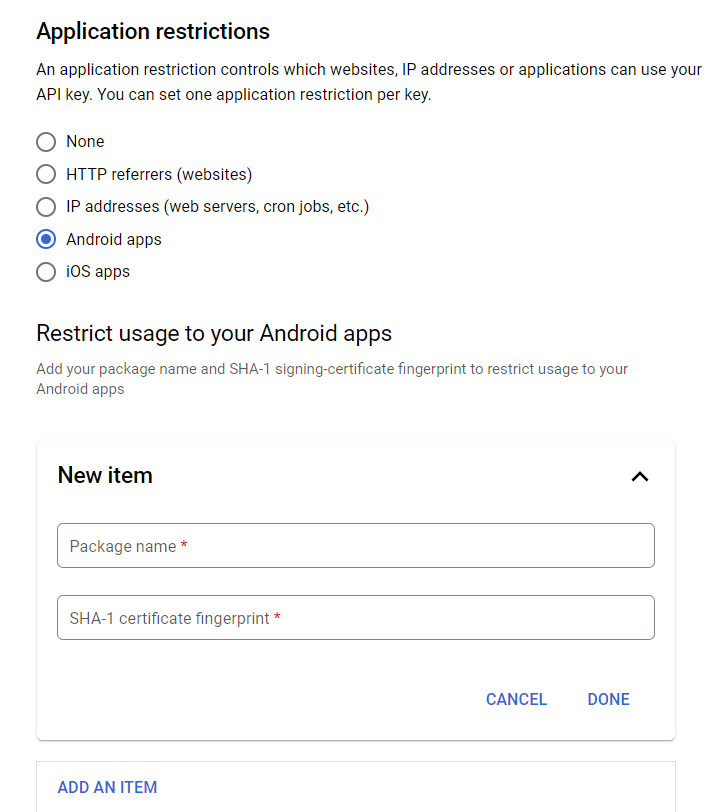The image size is (727, 812).
Task: Click ADD AN ITEM
Action: (107, 787)
